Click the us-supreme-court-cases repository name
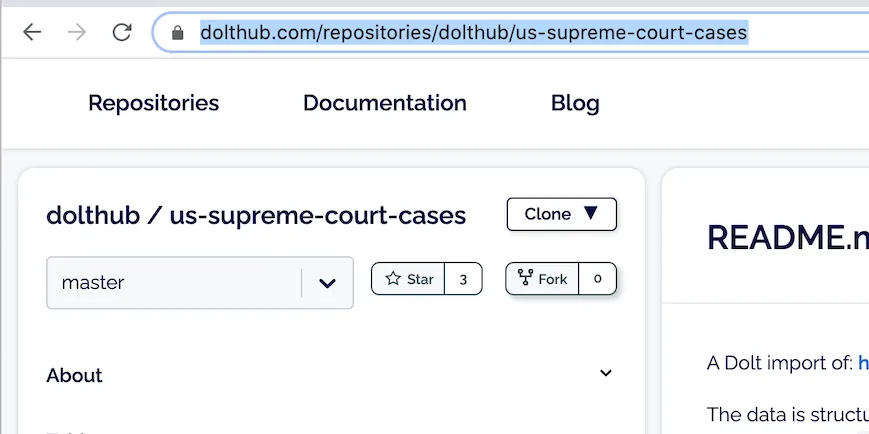The width and height of the screenshot is (869, 434). tap(317, 215)
